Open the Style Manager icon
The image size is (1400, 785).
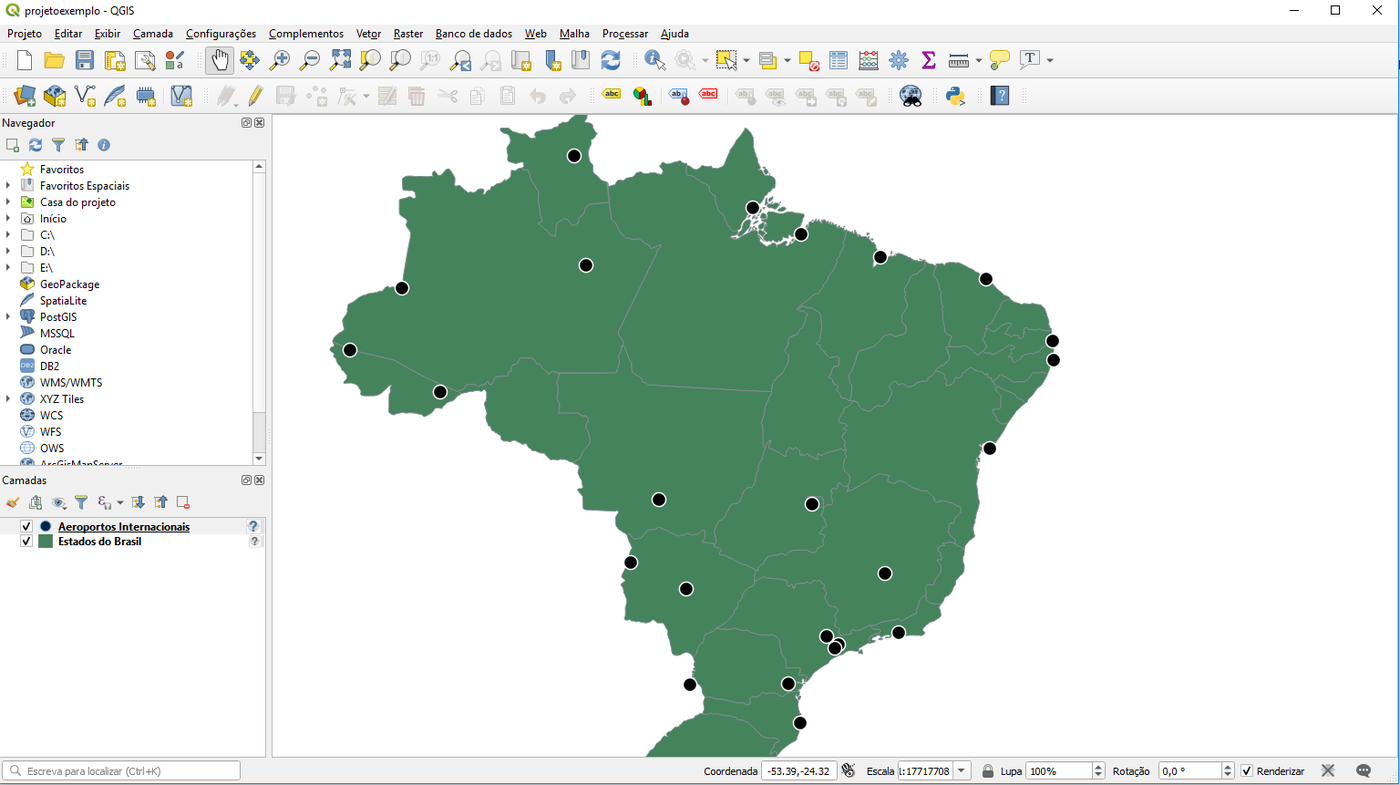(175, 61)
